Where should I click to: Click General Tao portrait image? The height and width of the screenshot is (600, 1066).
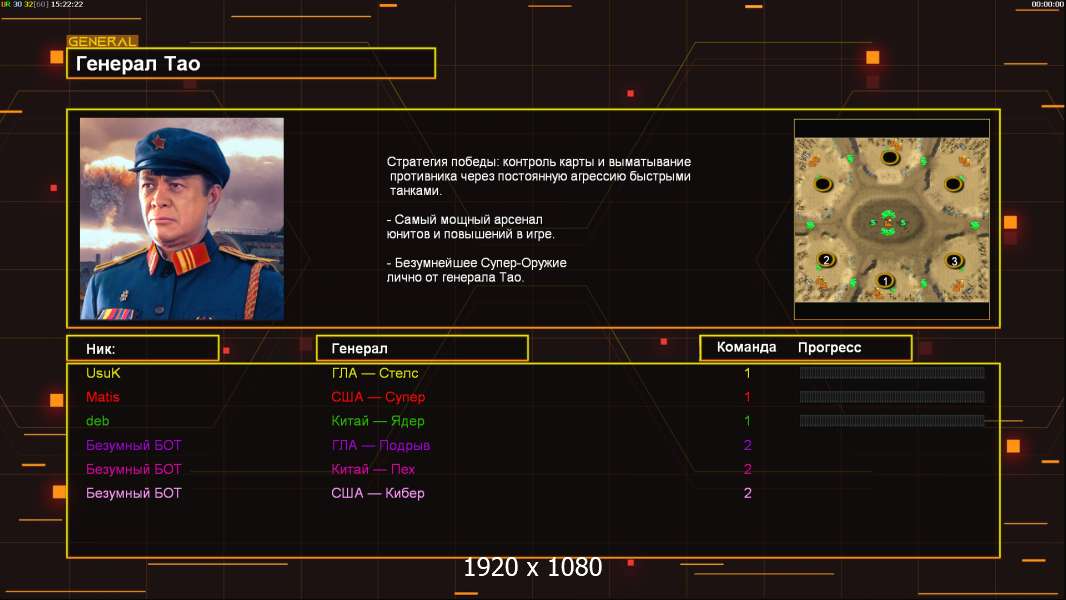(x=182, y=219)
